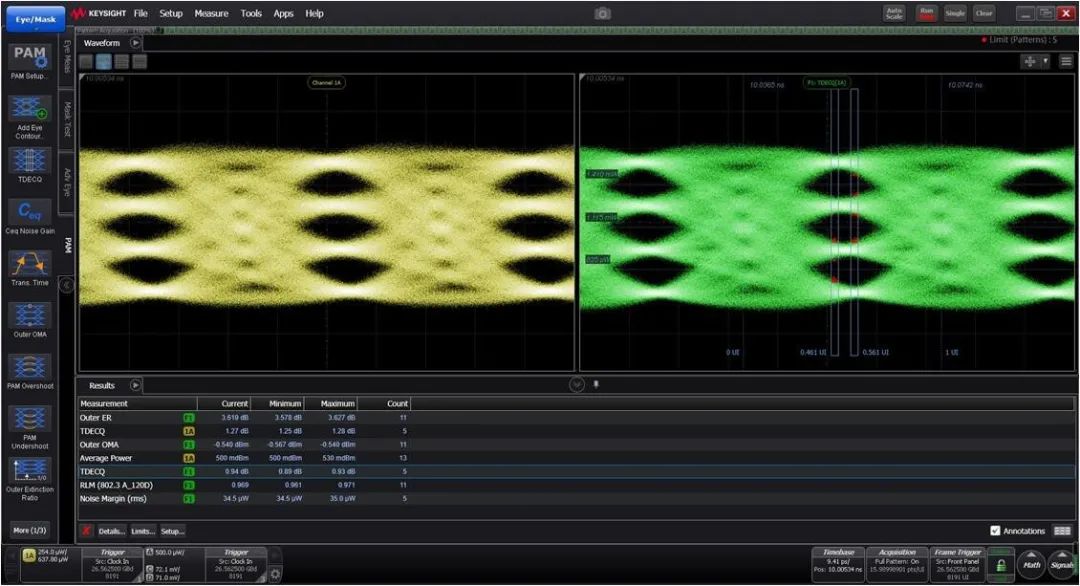1080x586 pixels.
Task: Toggle the Annotations checkbox
Action: [994, 531]
